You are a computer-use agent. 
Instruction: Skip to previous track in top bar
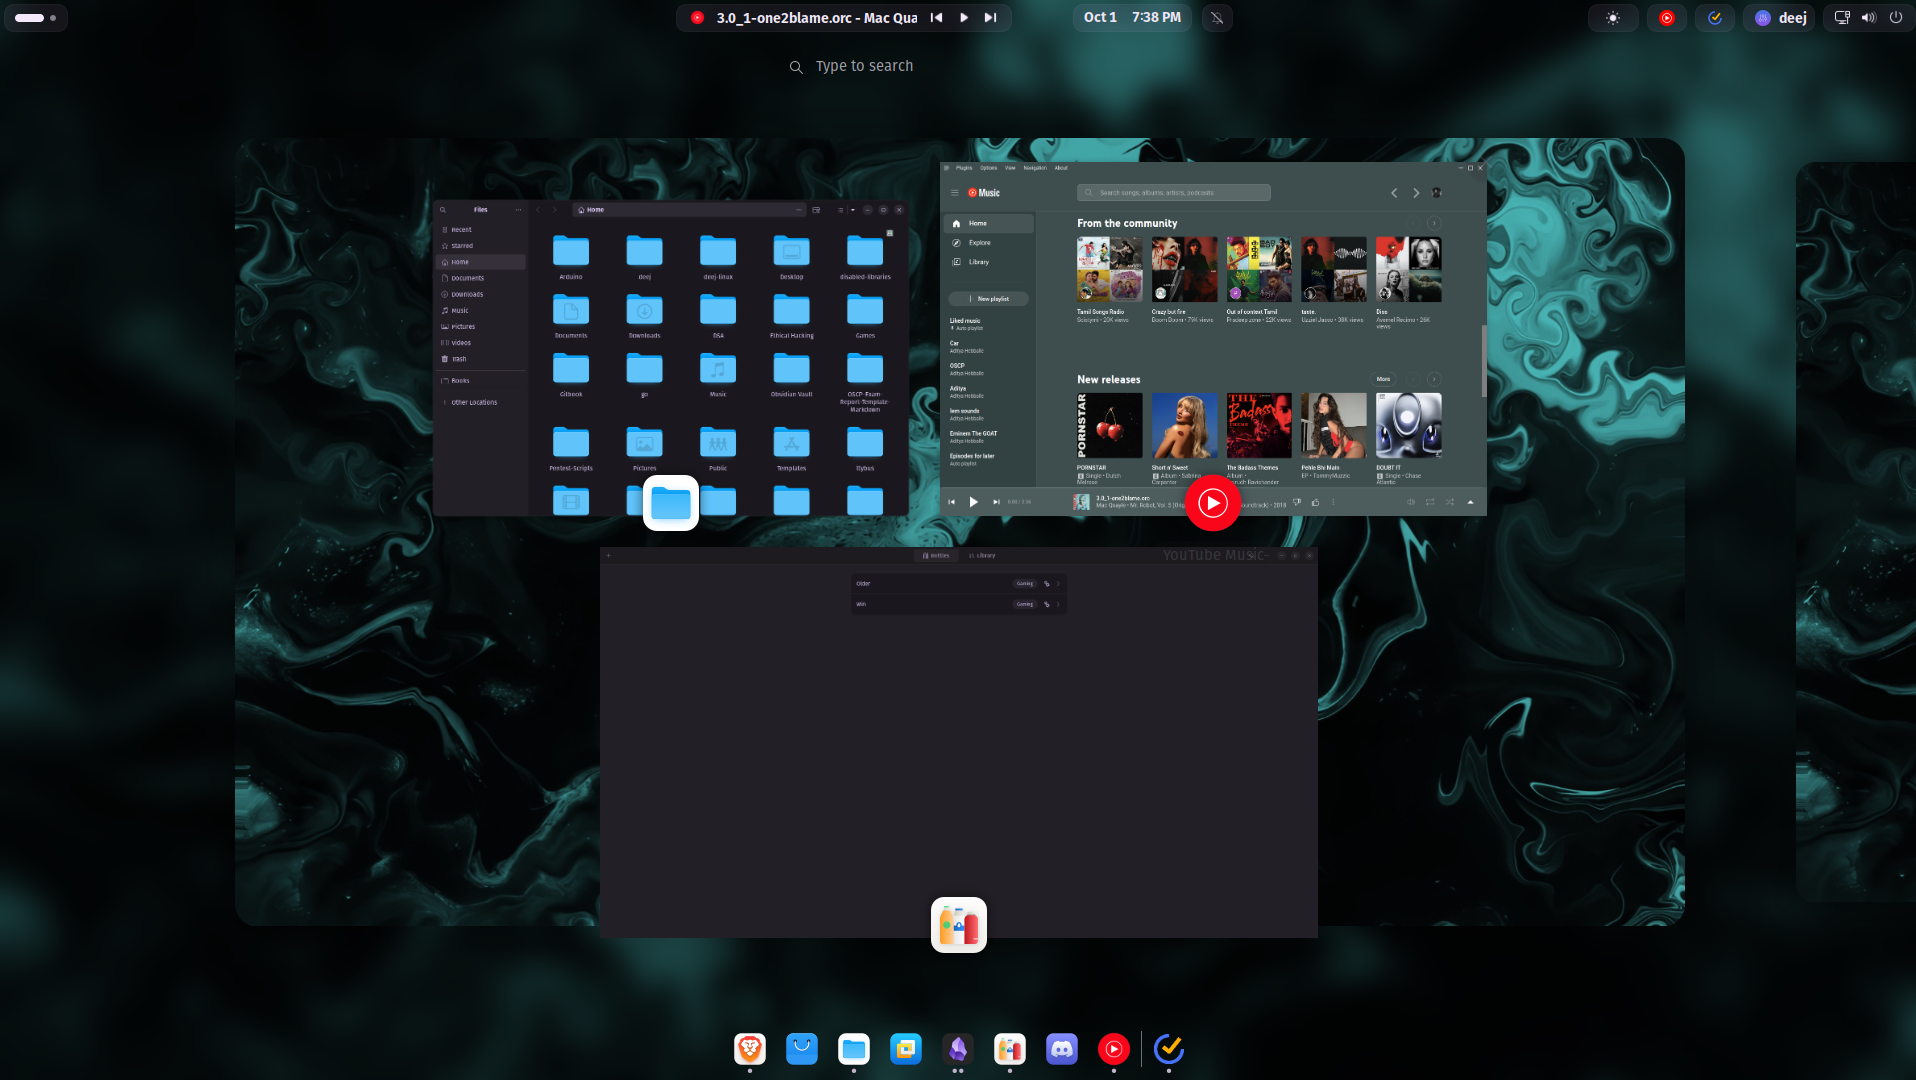click(936, 17)
